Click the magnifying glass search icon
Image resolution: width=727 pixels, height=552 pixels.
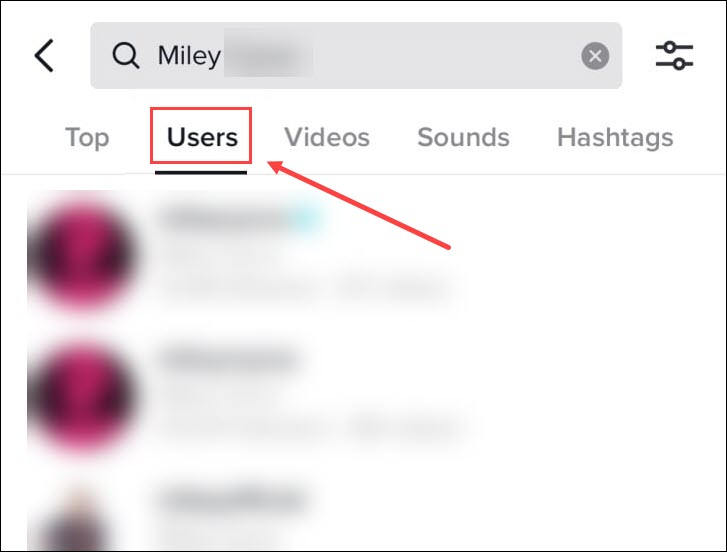(x=126, y=56)
